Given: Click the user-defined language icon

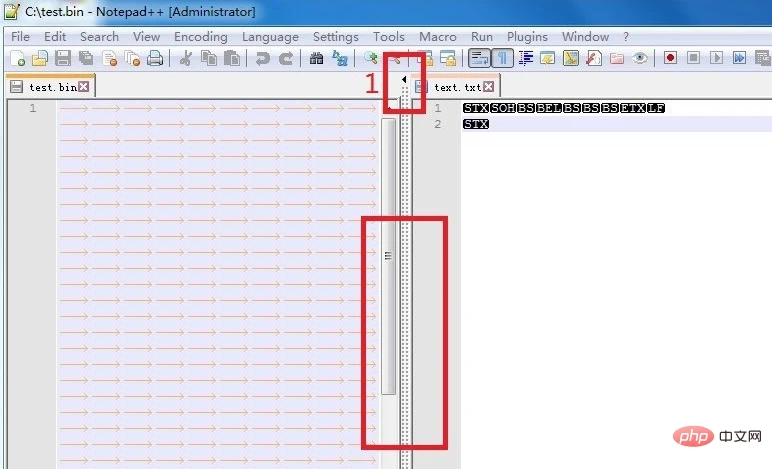Looking at the screenshot, I should [x=547, y=58].
